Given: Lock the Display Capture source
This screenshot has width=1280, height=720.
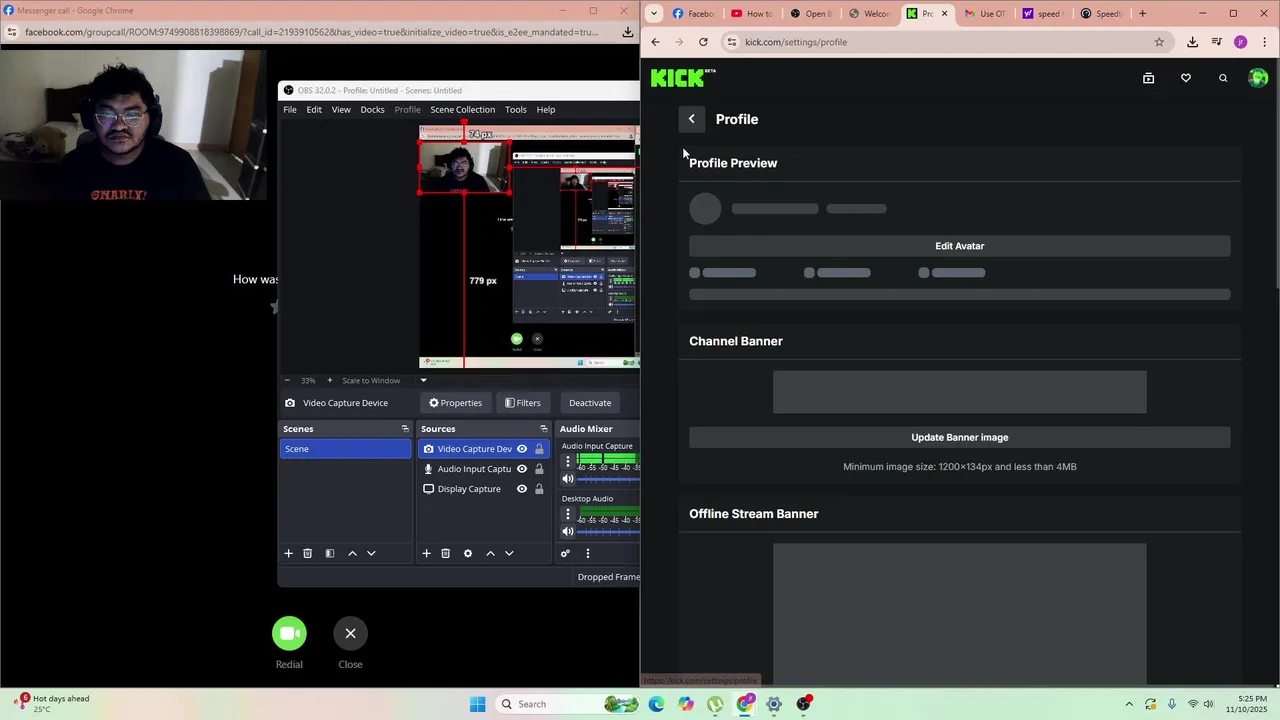Looking at the screenshot, I should coord(539,489).
